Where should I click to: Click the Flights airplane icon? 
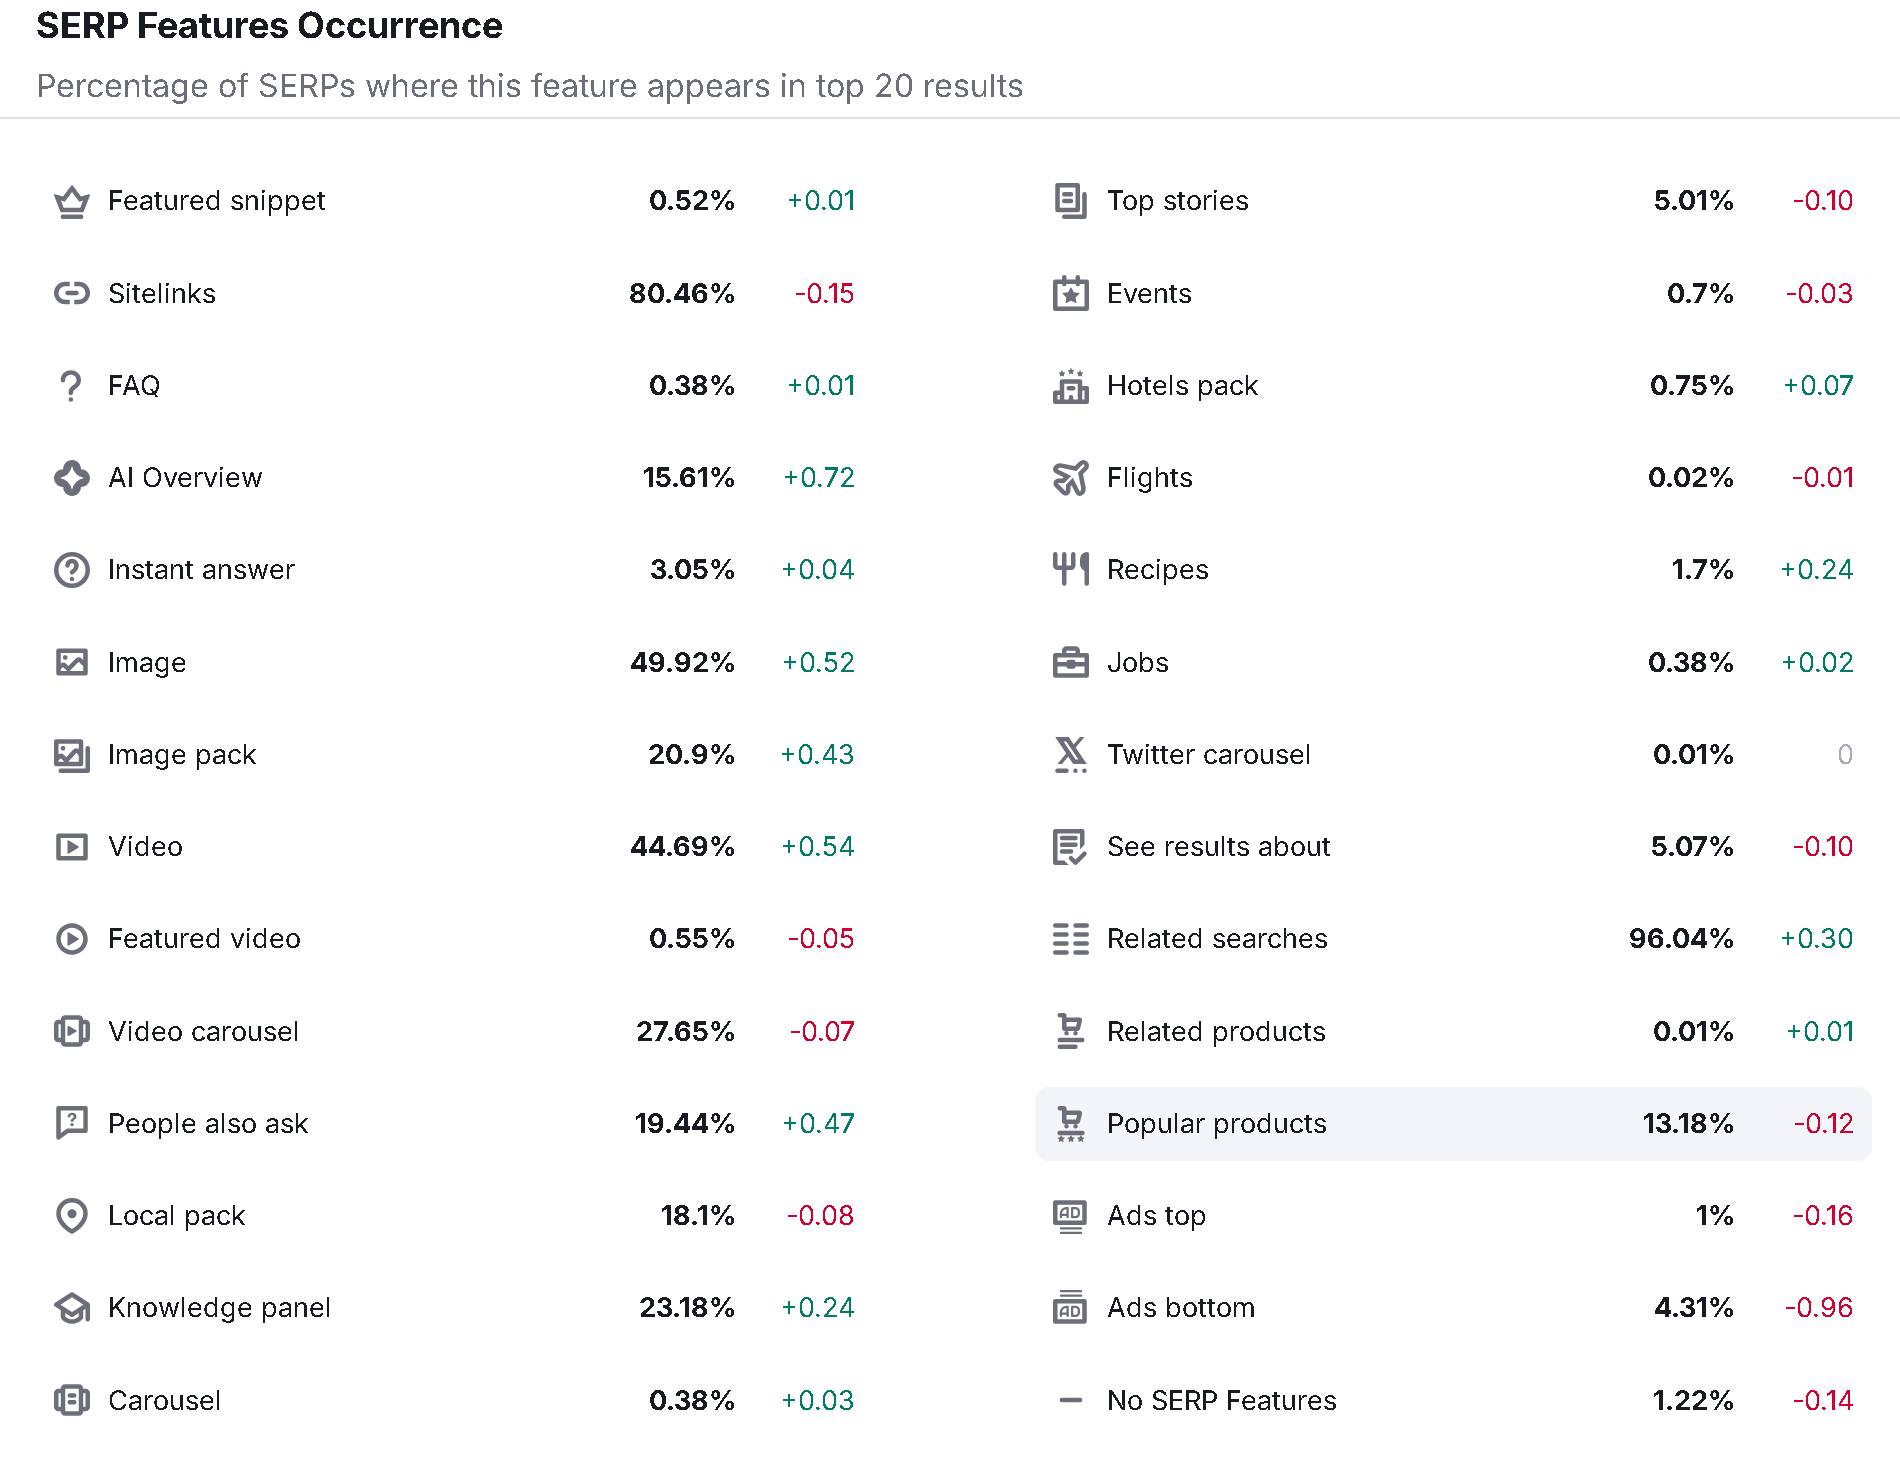click(1070, 478)
